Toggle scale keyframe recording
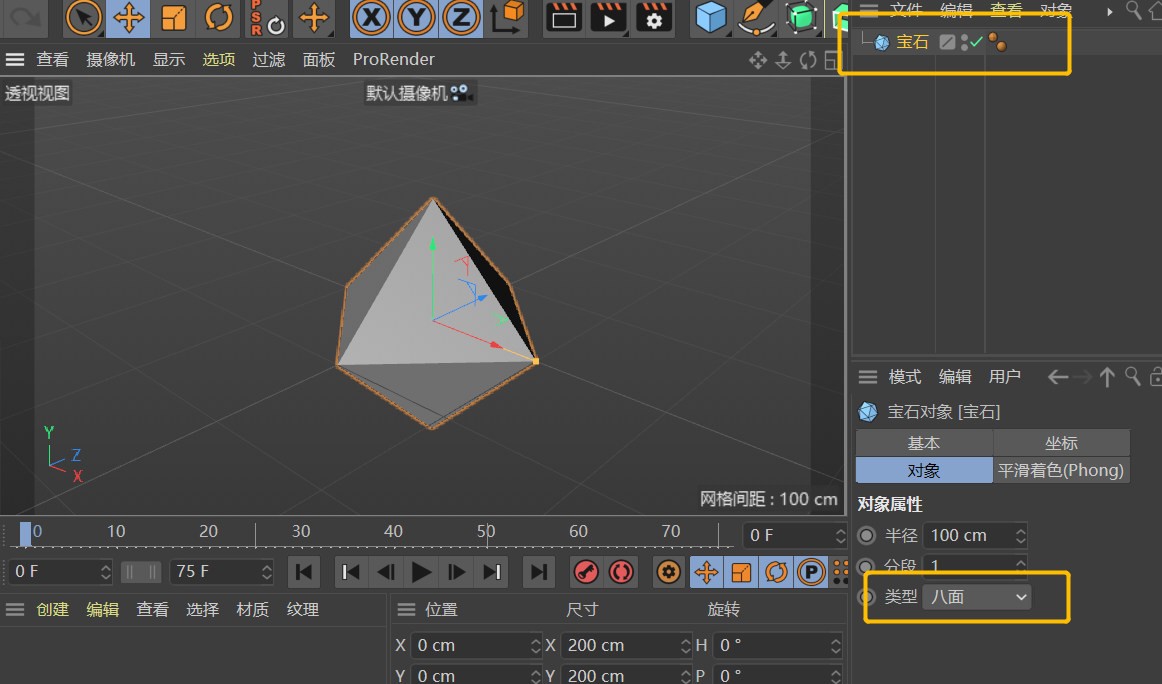1162x684 pixels. click(x=741, y=572)
